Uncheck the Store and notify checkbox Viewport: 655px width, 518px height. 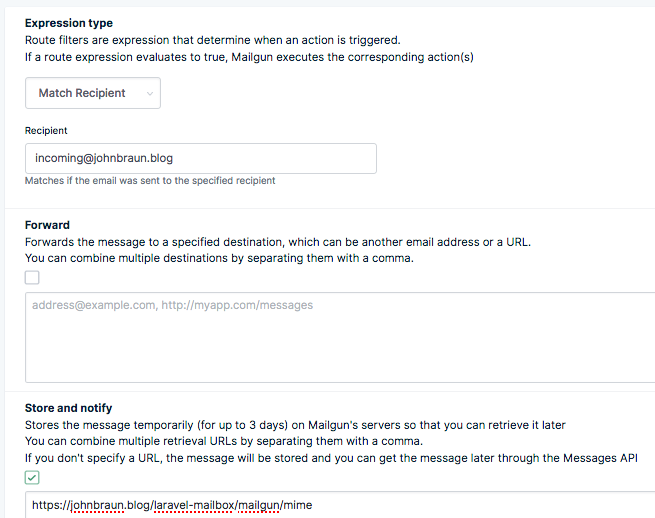click(32, 478)
